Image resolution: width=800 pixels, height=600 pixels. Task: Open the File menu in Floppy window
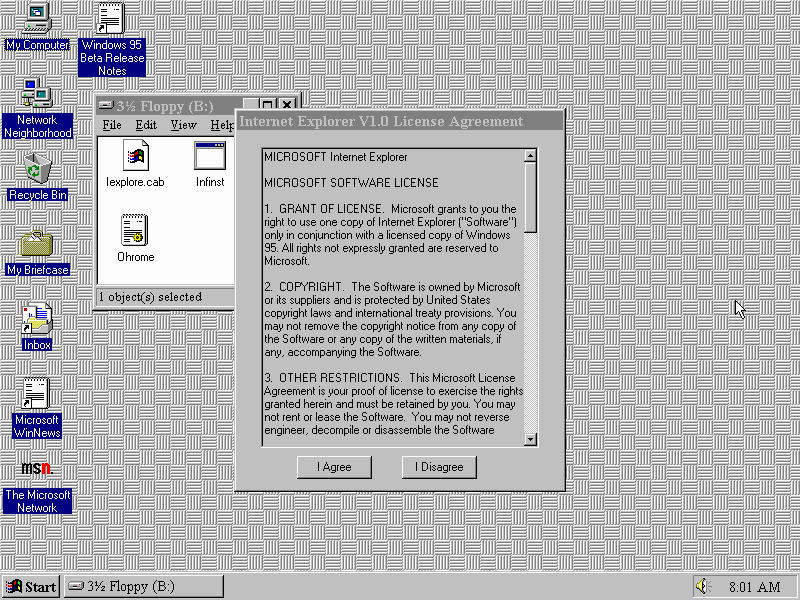tap(112, 125)
